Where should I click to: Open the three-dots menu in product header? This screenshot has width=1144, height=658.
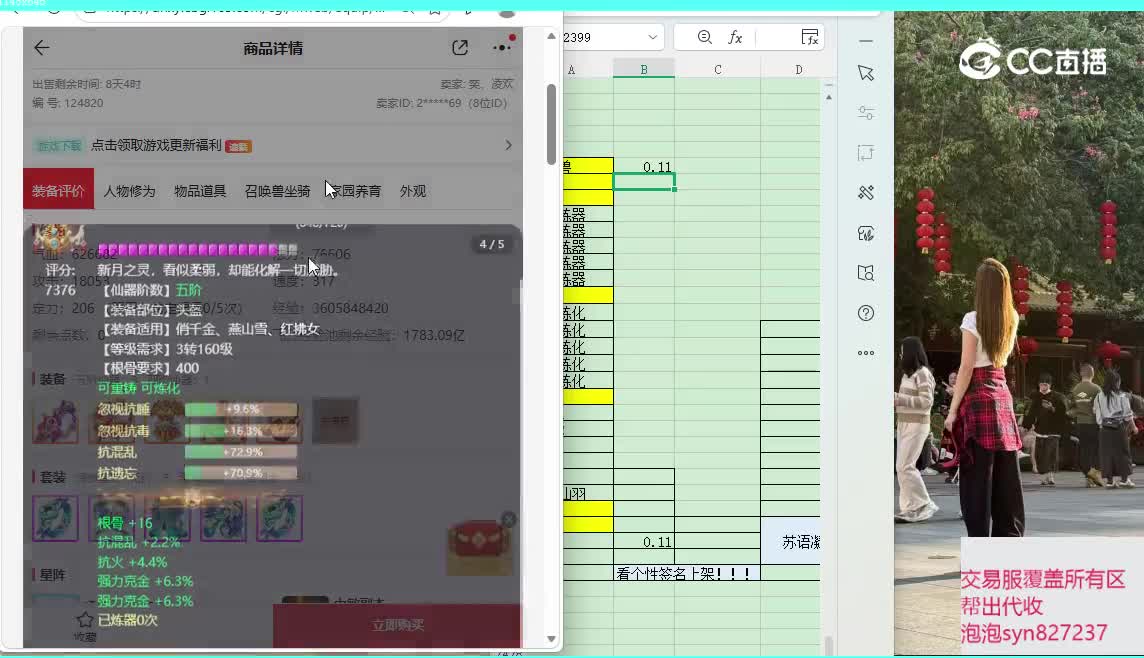coord(502,48)
